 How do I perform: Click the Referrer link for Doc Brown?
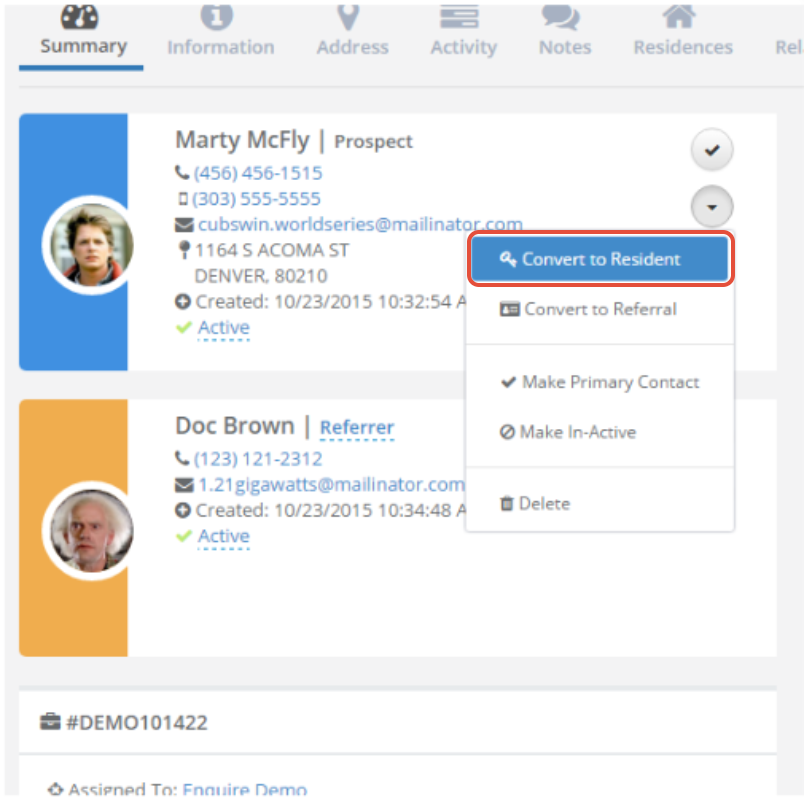coord(357,428)
